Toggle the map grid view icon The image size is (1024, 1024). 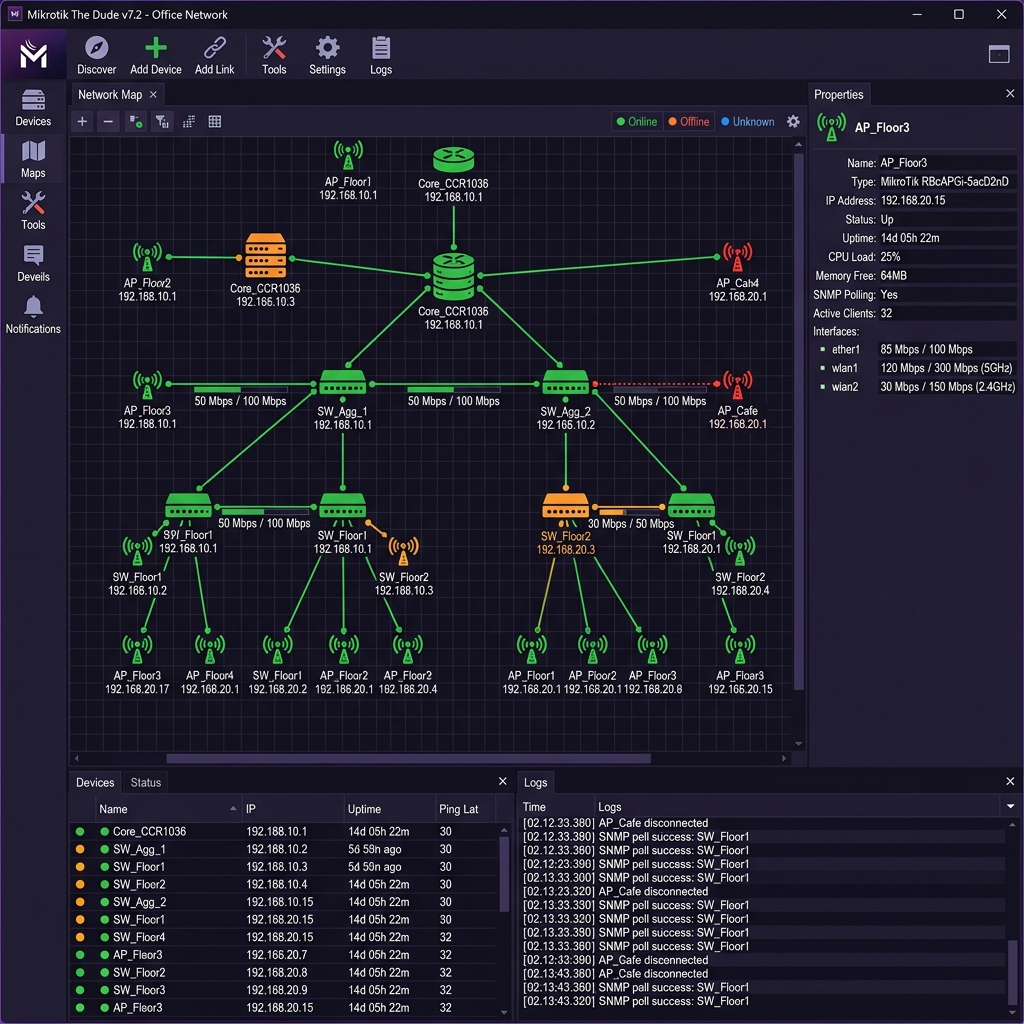(x=215, y=121)
